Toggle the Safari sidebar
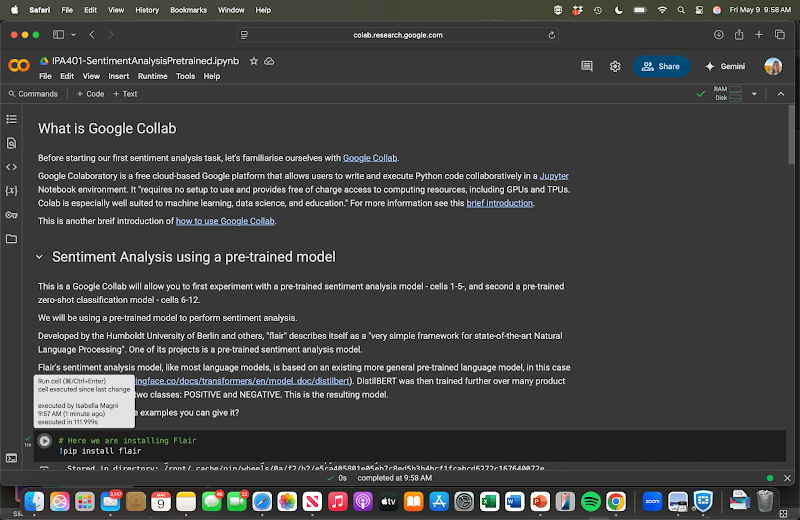The width and height of the screenshot is (800, 520). point(58,35)
